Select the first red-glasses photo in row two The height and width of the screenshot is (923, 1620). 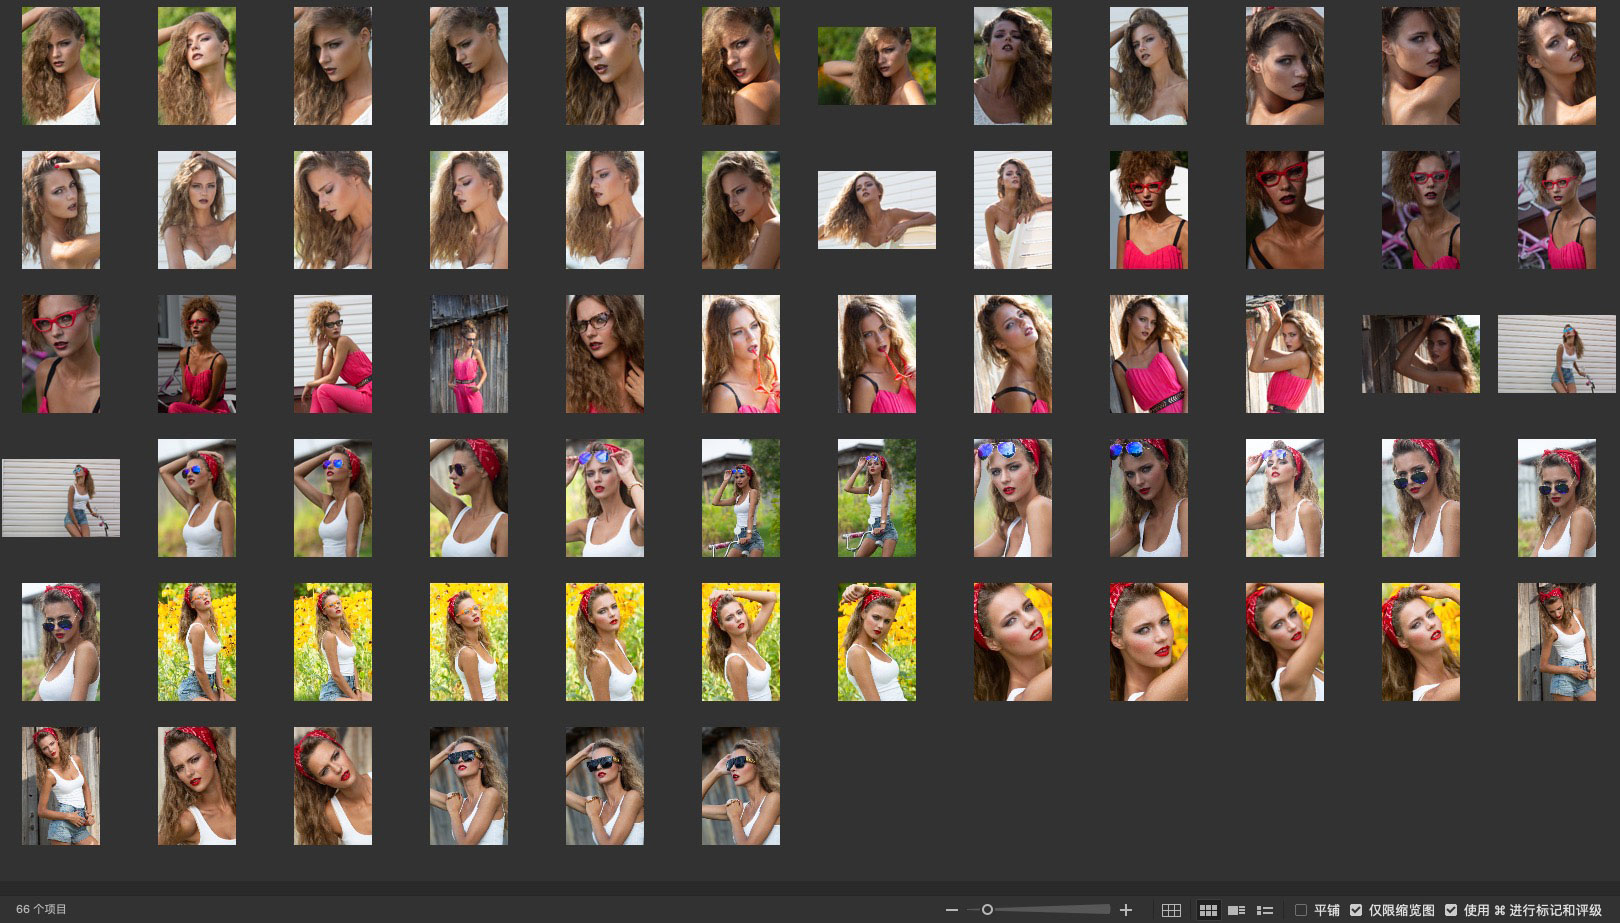[1149, 210]
